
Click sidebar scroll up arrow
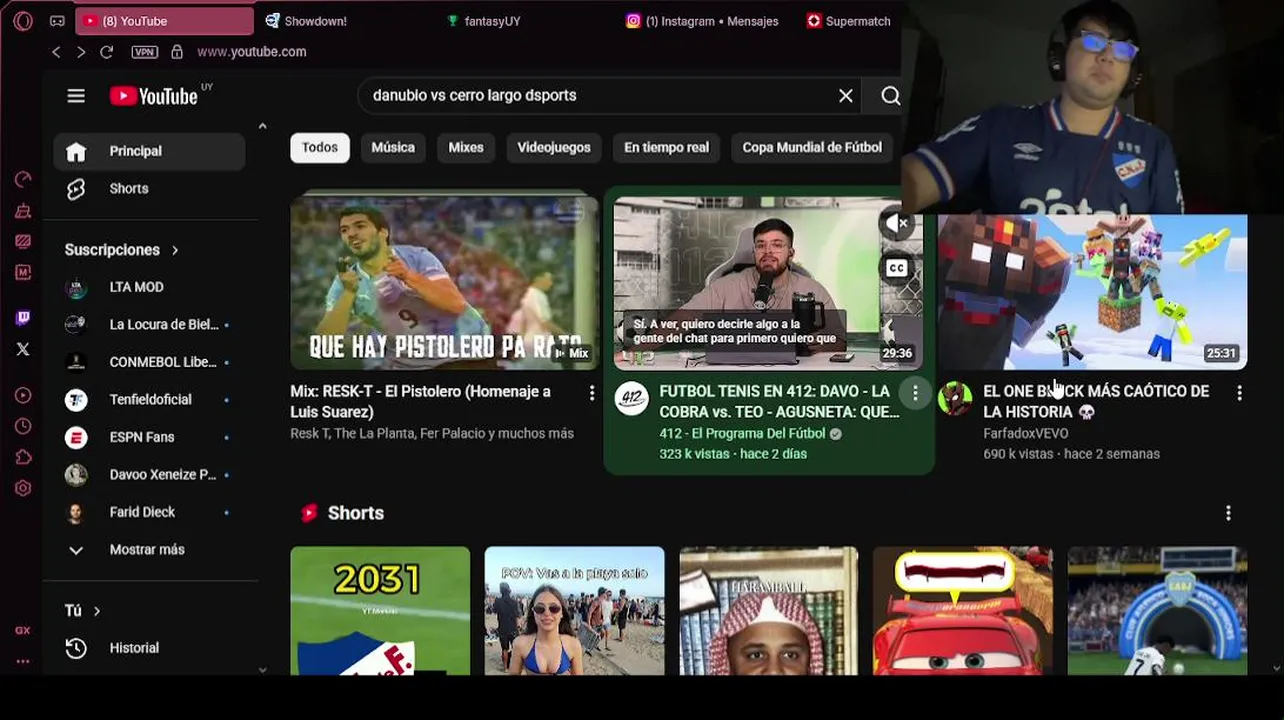262,127
